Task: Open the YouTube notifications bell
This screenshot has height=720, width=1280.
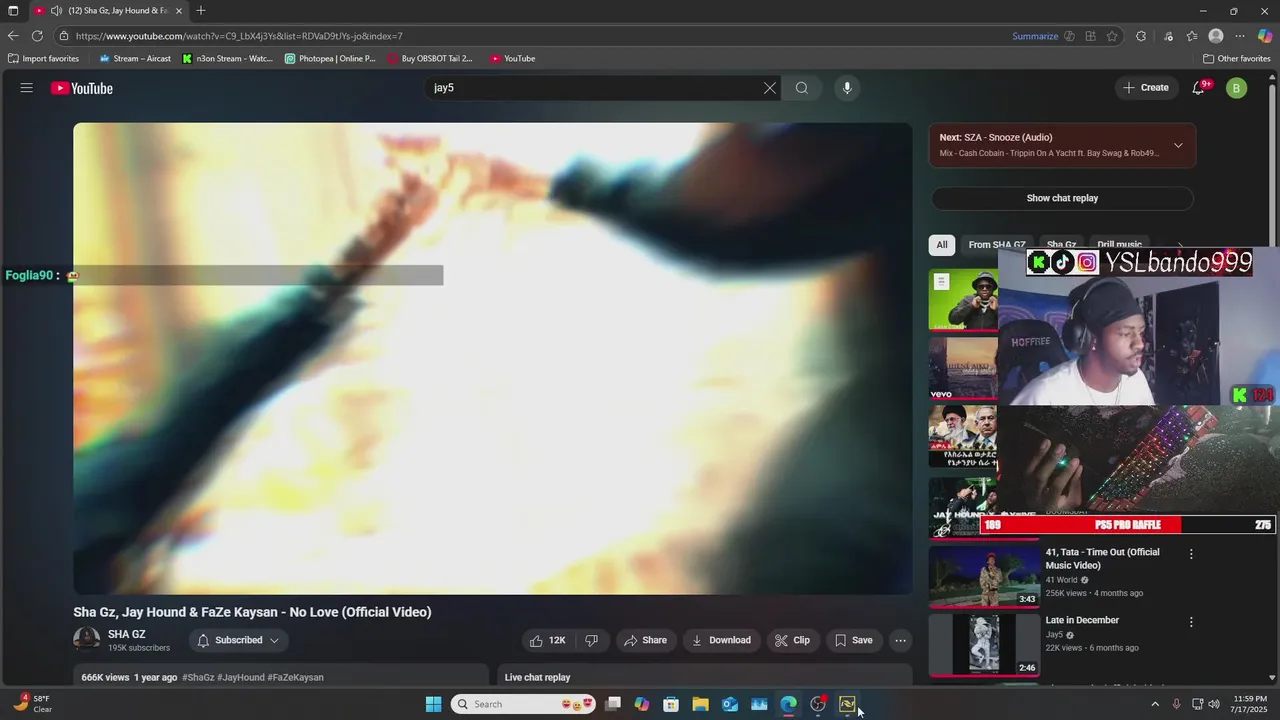Action: (x=1199, y=88)
